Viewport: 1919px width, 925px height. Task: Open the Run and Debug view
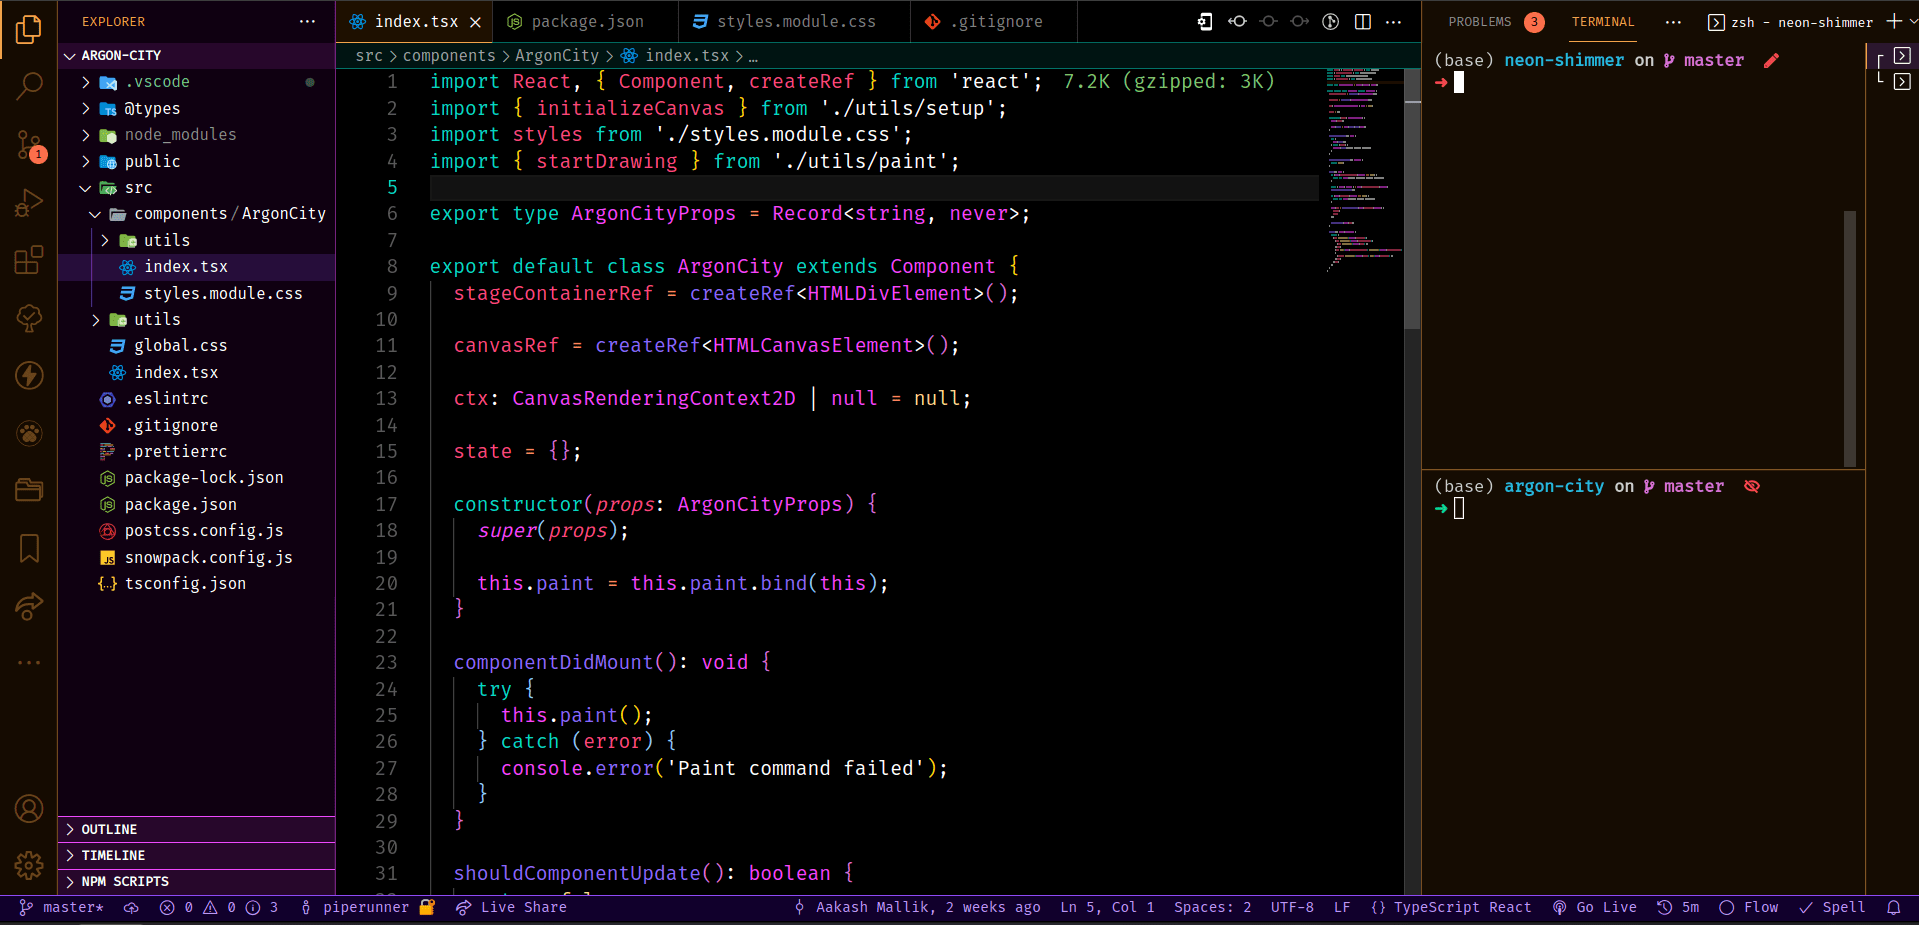click(x=29, y=203)
